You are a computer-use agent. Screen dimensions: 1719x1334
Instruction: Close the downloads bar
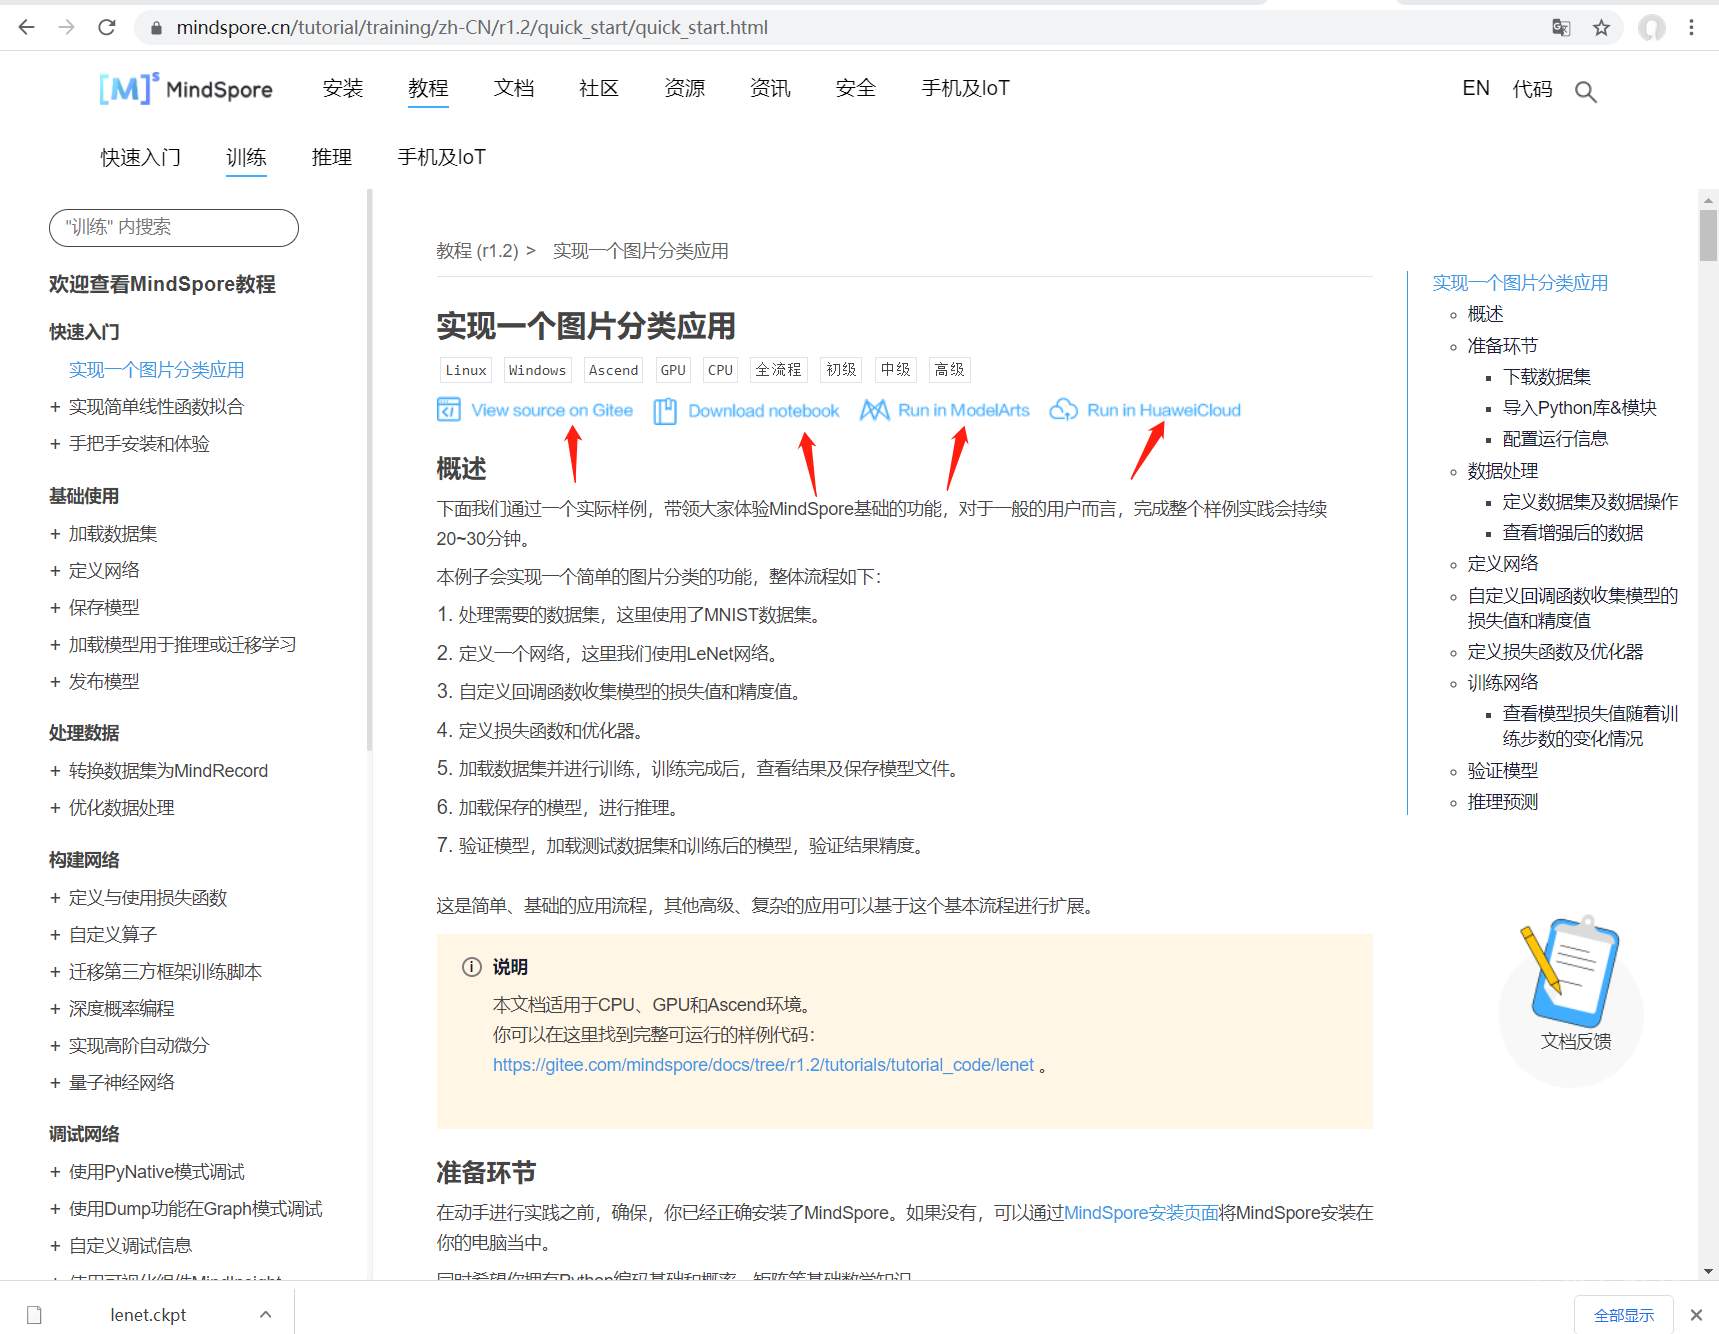click(x=1696, y=1315)
